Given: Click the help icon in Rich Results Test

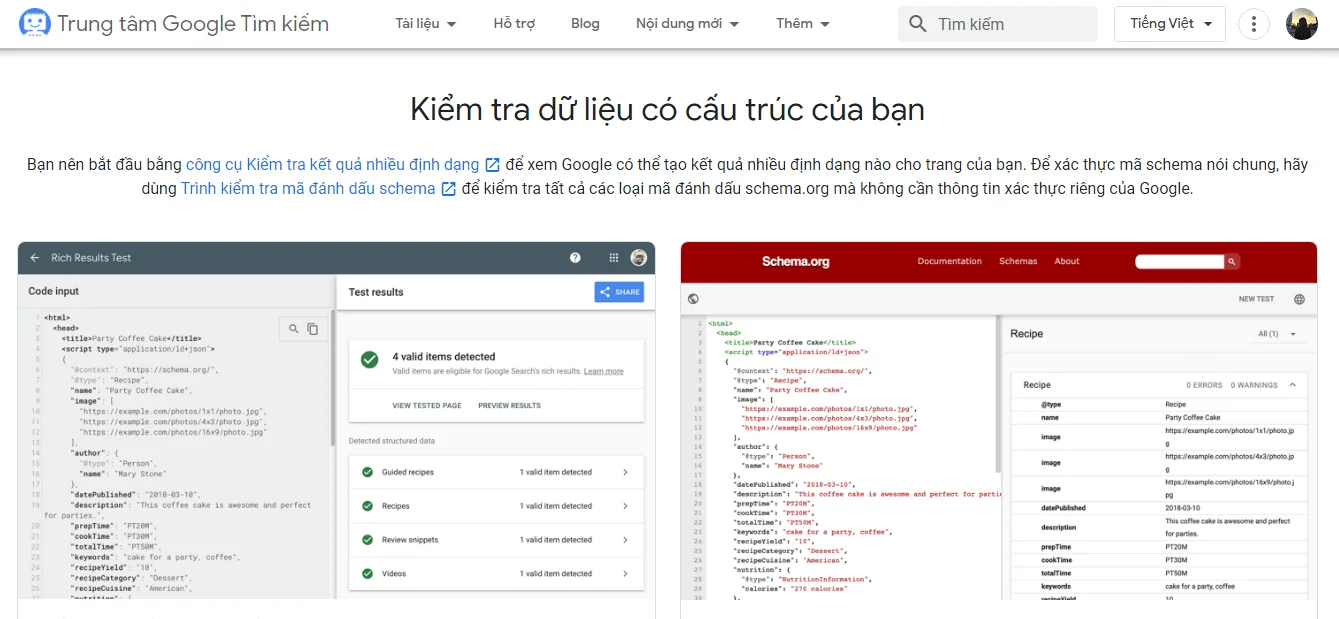Looking at the screenshot, I should pos(575,258).
